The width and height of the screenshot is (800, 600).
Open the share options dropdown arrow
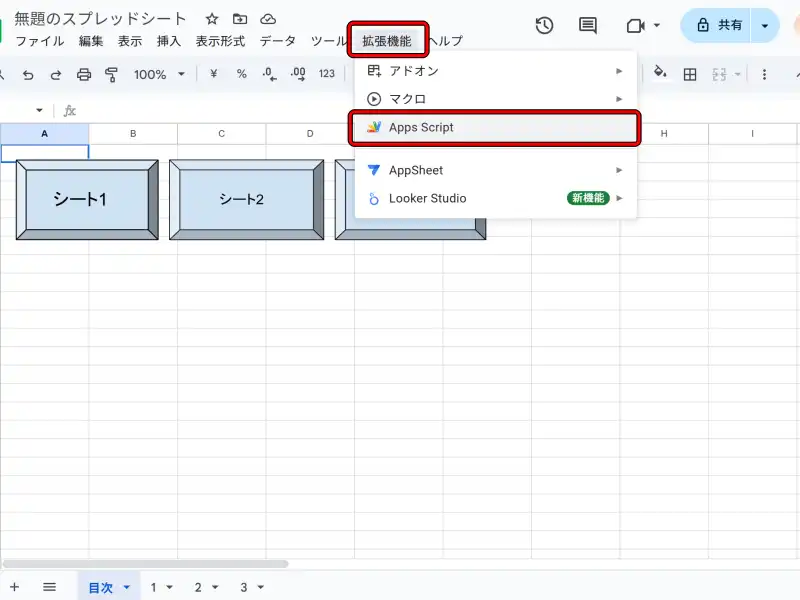click(x=764, y=26)
